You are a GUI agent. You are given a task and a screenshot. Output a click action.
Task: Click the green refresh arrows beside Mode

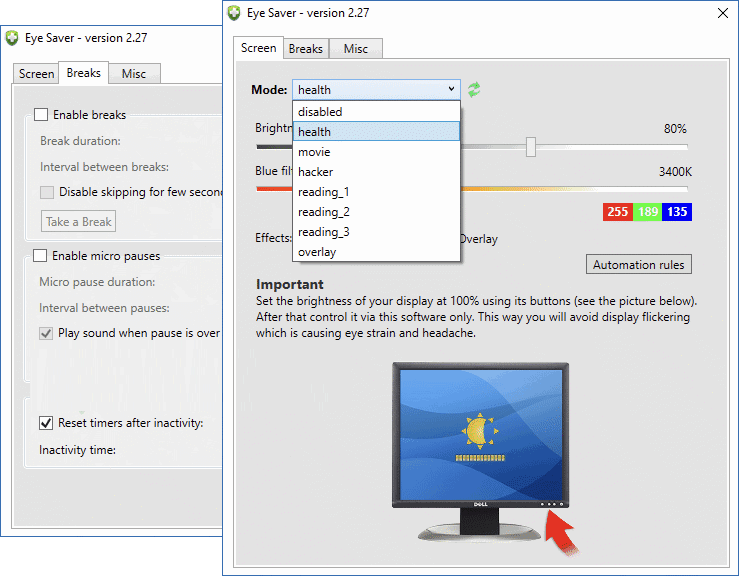tap(474, 90)
